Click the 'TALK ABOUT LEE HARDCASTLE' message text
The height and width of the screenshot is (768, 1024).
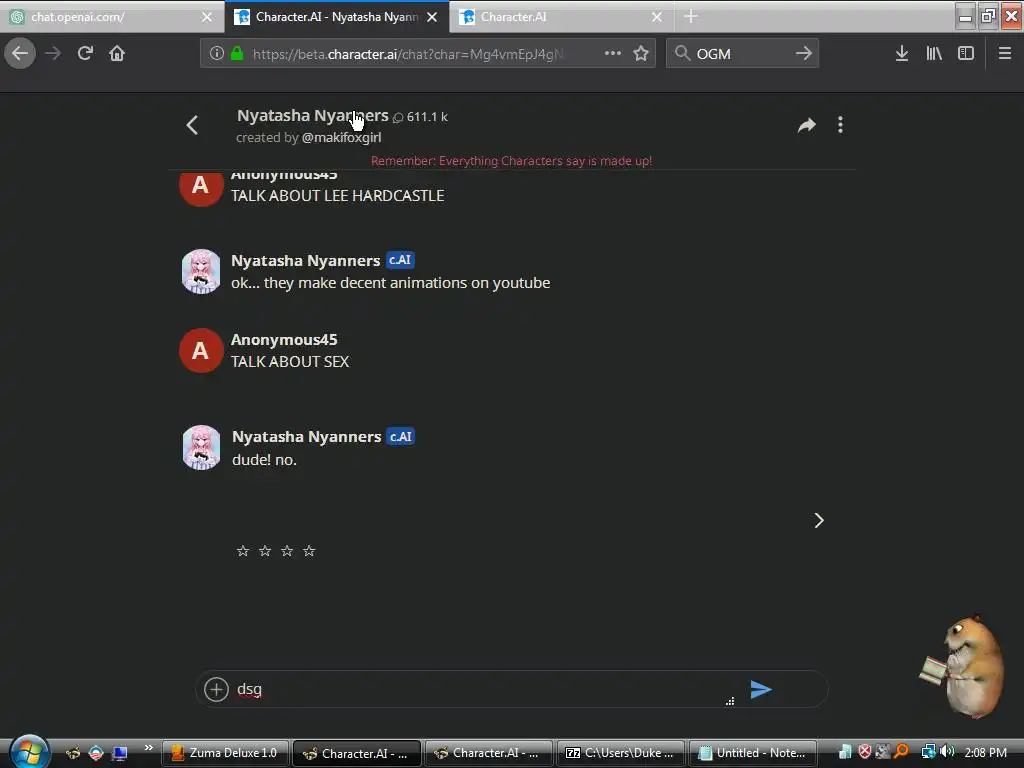338,196
